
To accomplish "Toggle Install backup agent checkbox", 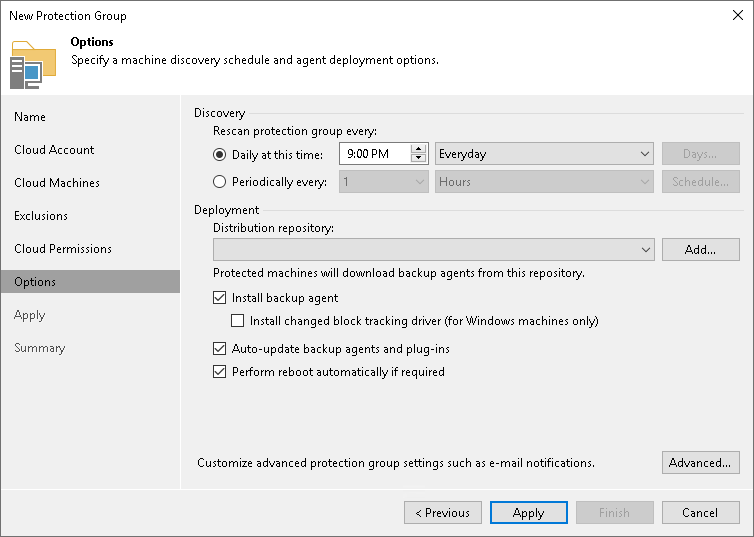I will [x=219, y=298].
